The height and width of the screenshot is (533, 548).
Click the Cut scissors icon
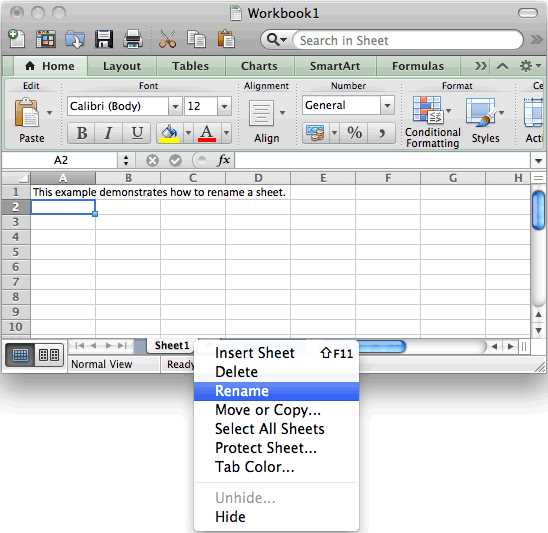pos(167,39)
